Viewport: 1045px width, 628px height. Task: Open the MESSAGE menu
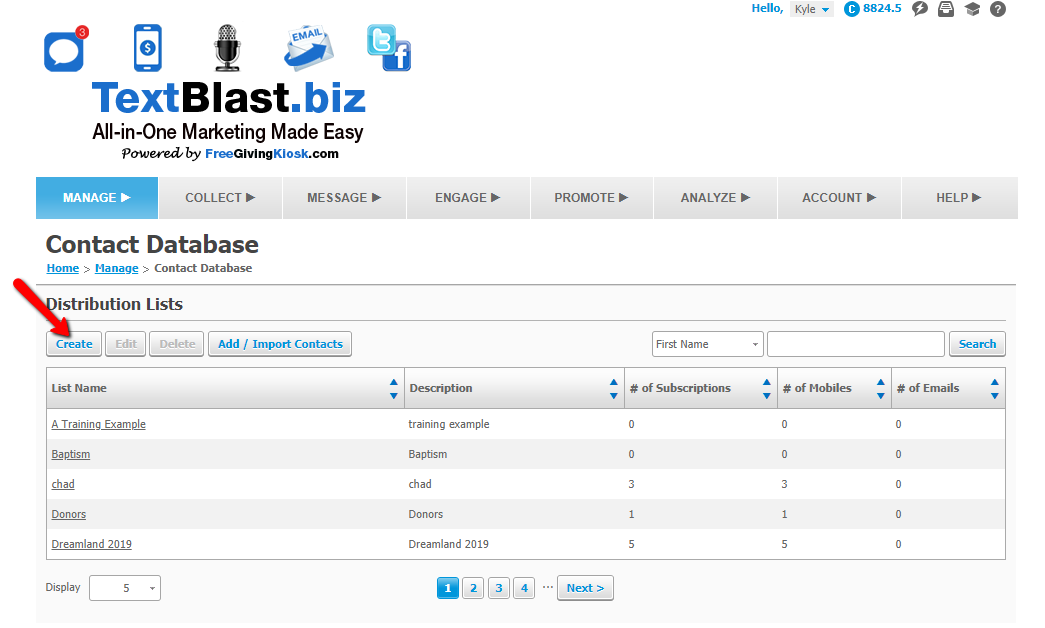(x=345, y=198)
